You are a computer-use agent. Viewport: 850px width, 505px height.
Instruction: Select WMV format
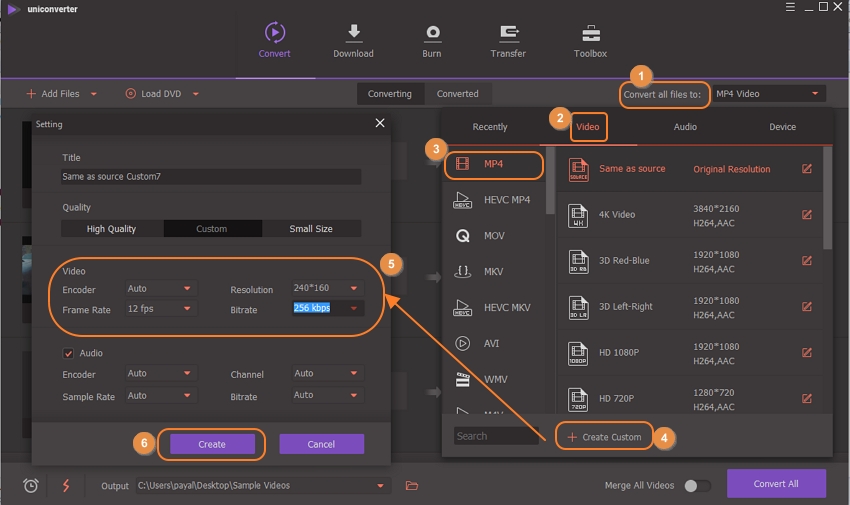(x=493, y=379)
